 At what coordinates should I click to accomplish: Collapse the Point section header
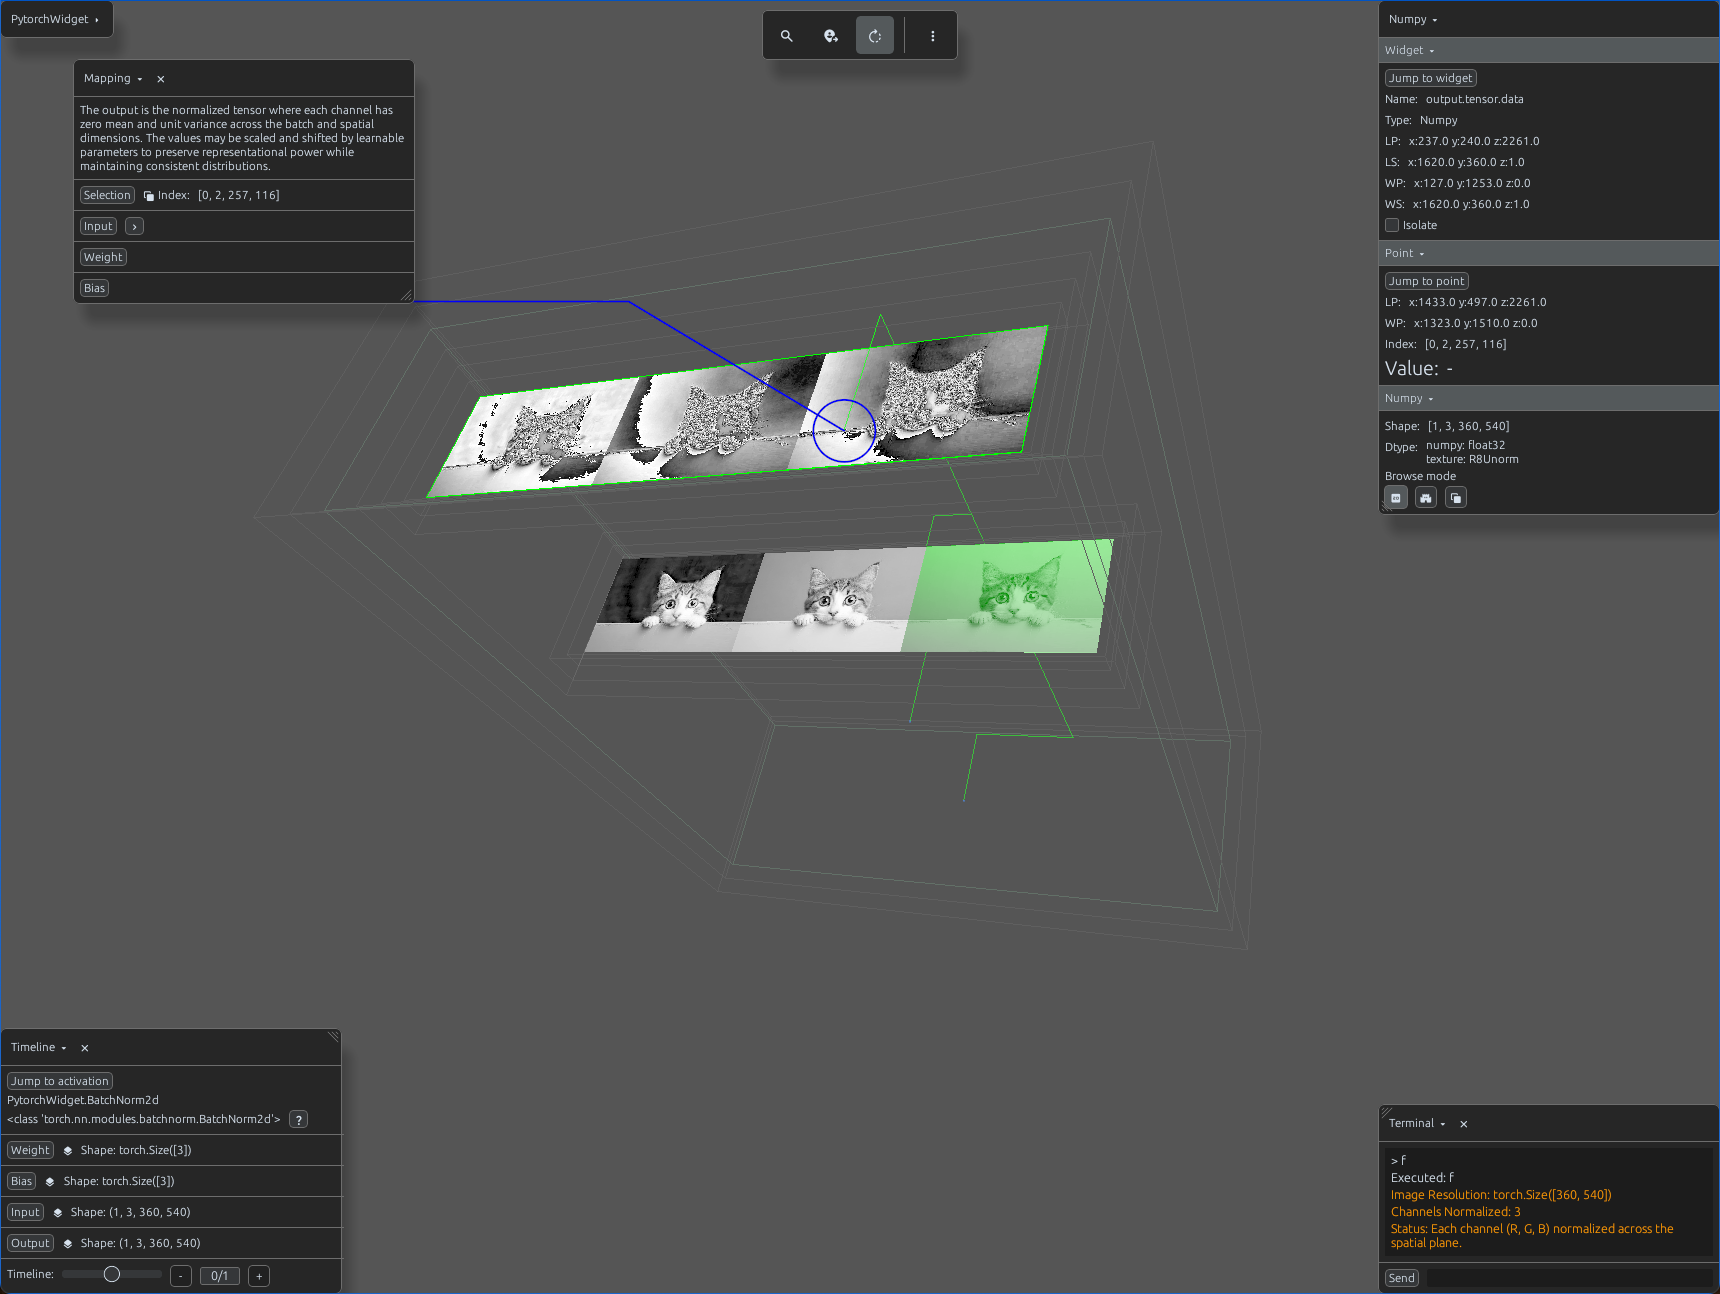1405,254
